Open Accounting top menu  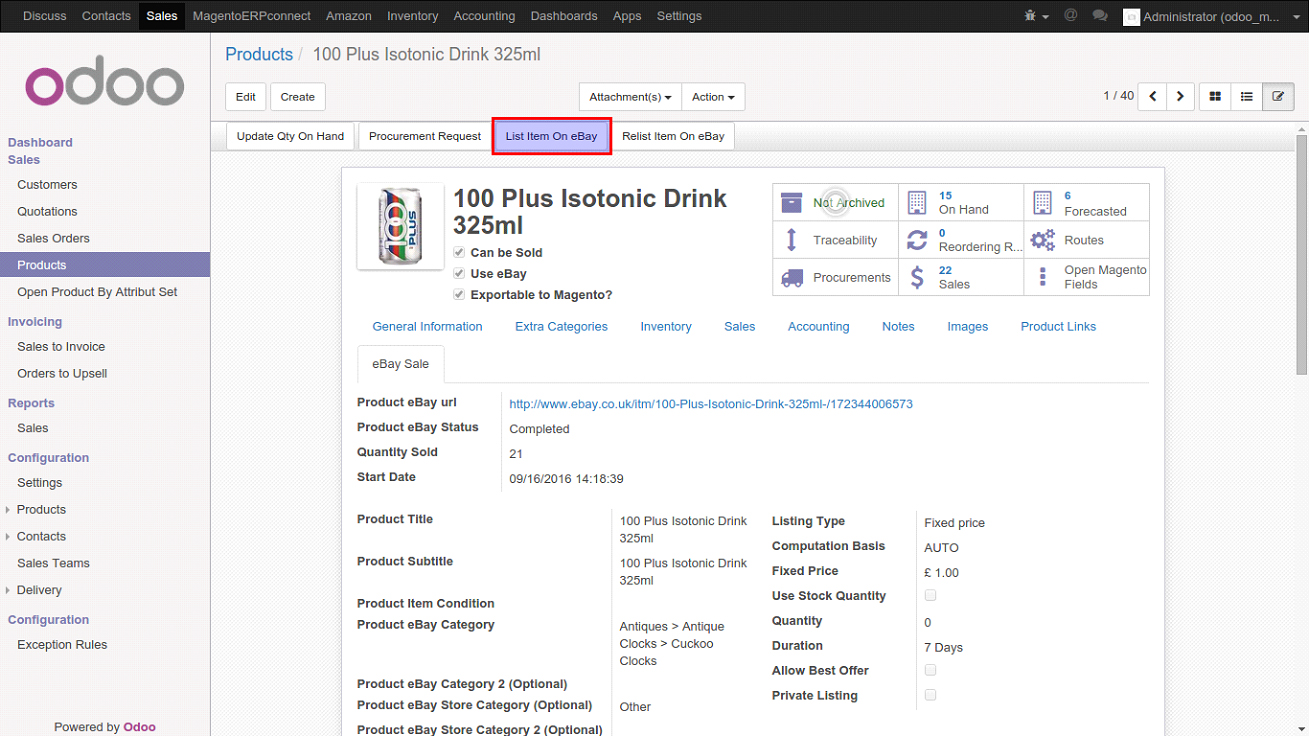tap(484, 16)
